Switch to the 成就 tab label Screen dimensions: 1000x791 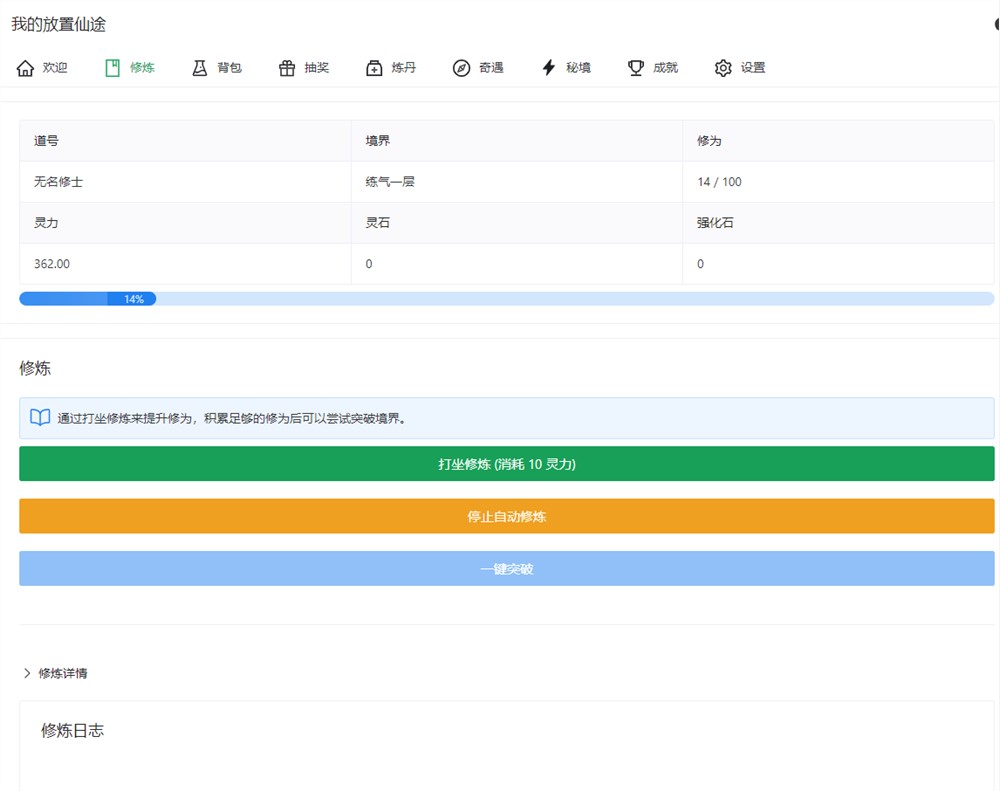[x=665, y=68]
